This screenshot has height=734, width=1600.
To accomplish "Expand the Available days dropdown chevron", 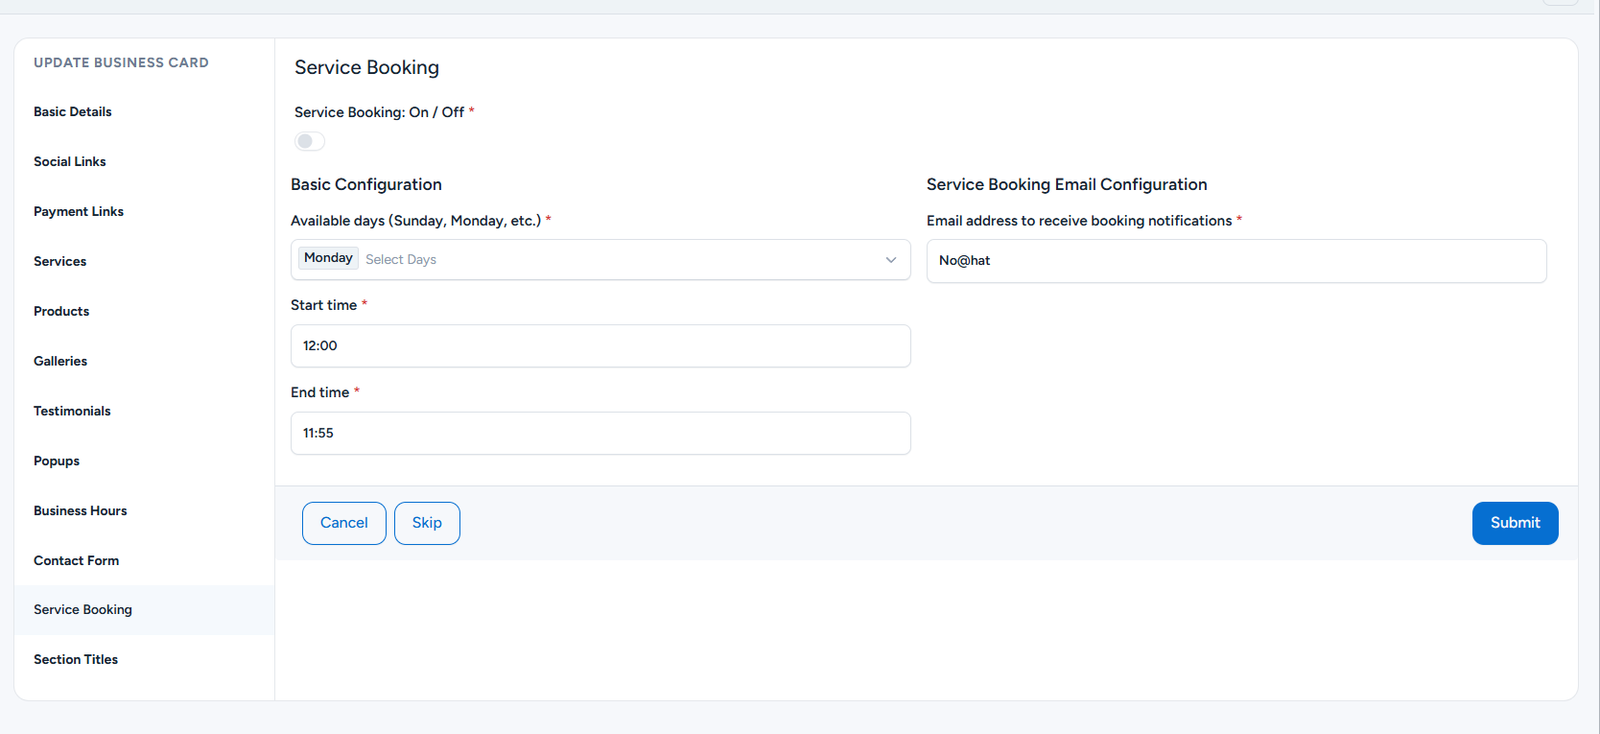I will tap(890, 260).
